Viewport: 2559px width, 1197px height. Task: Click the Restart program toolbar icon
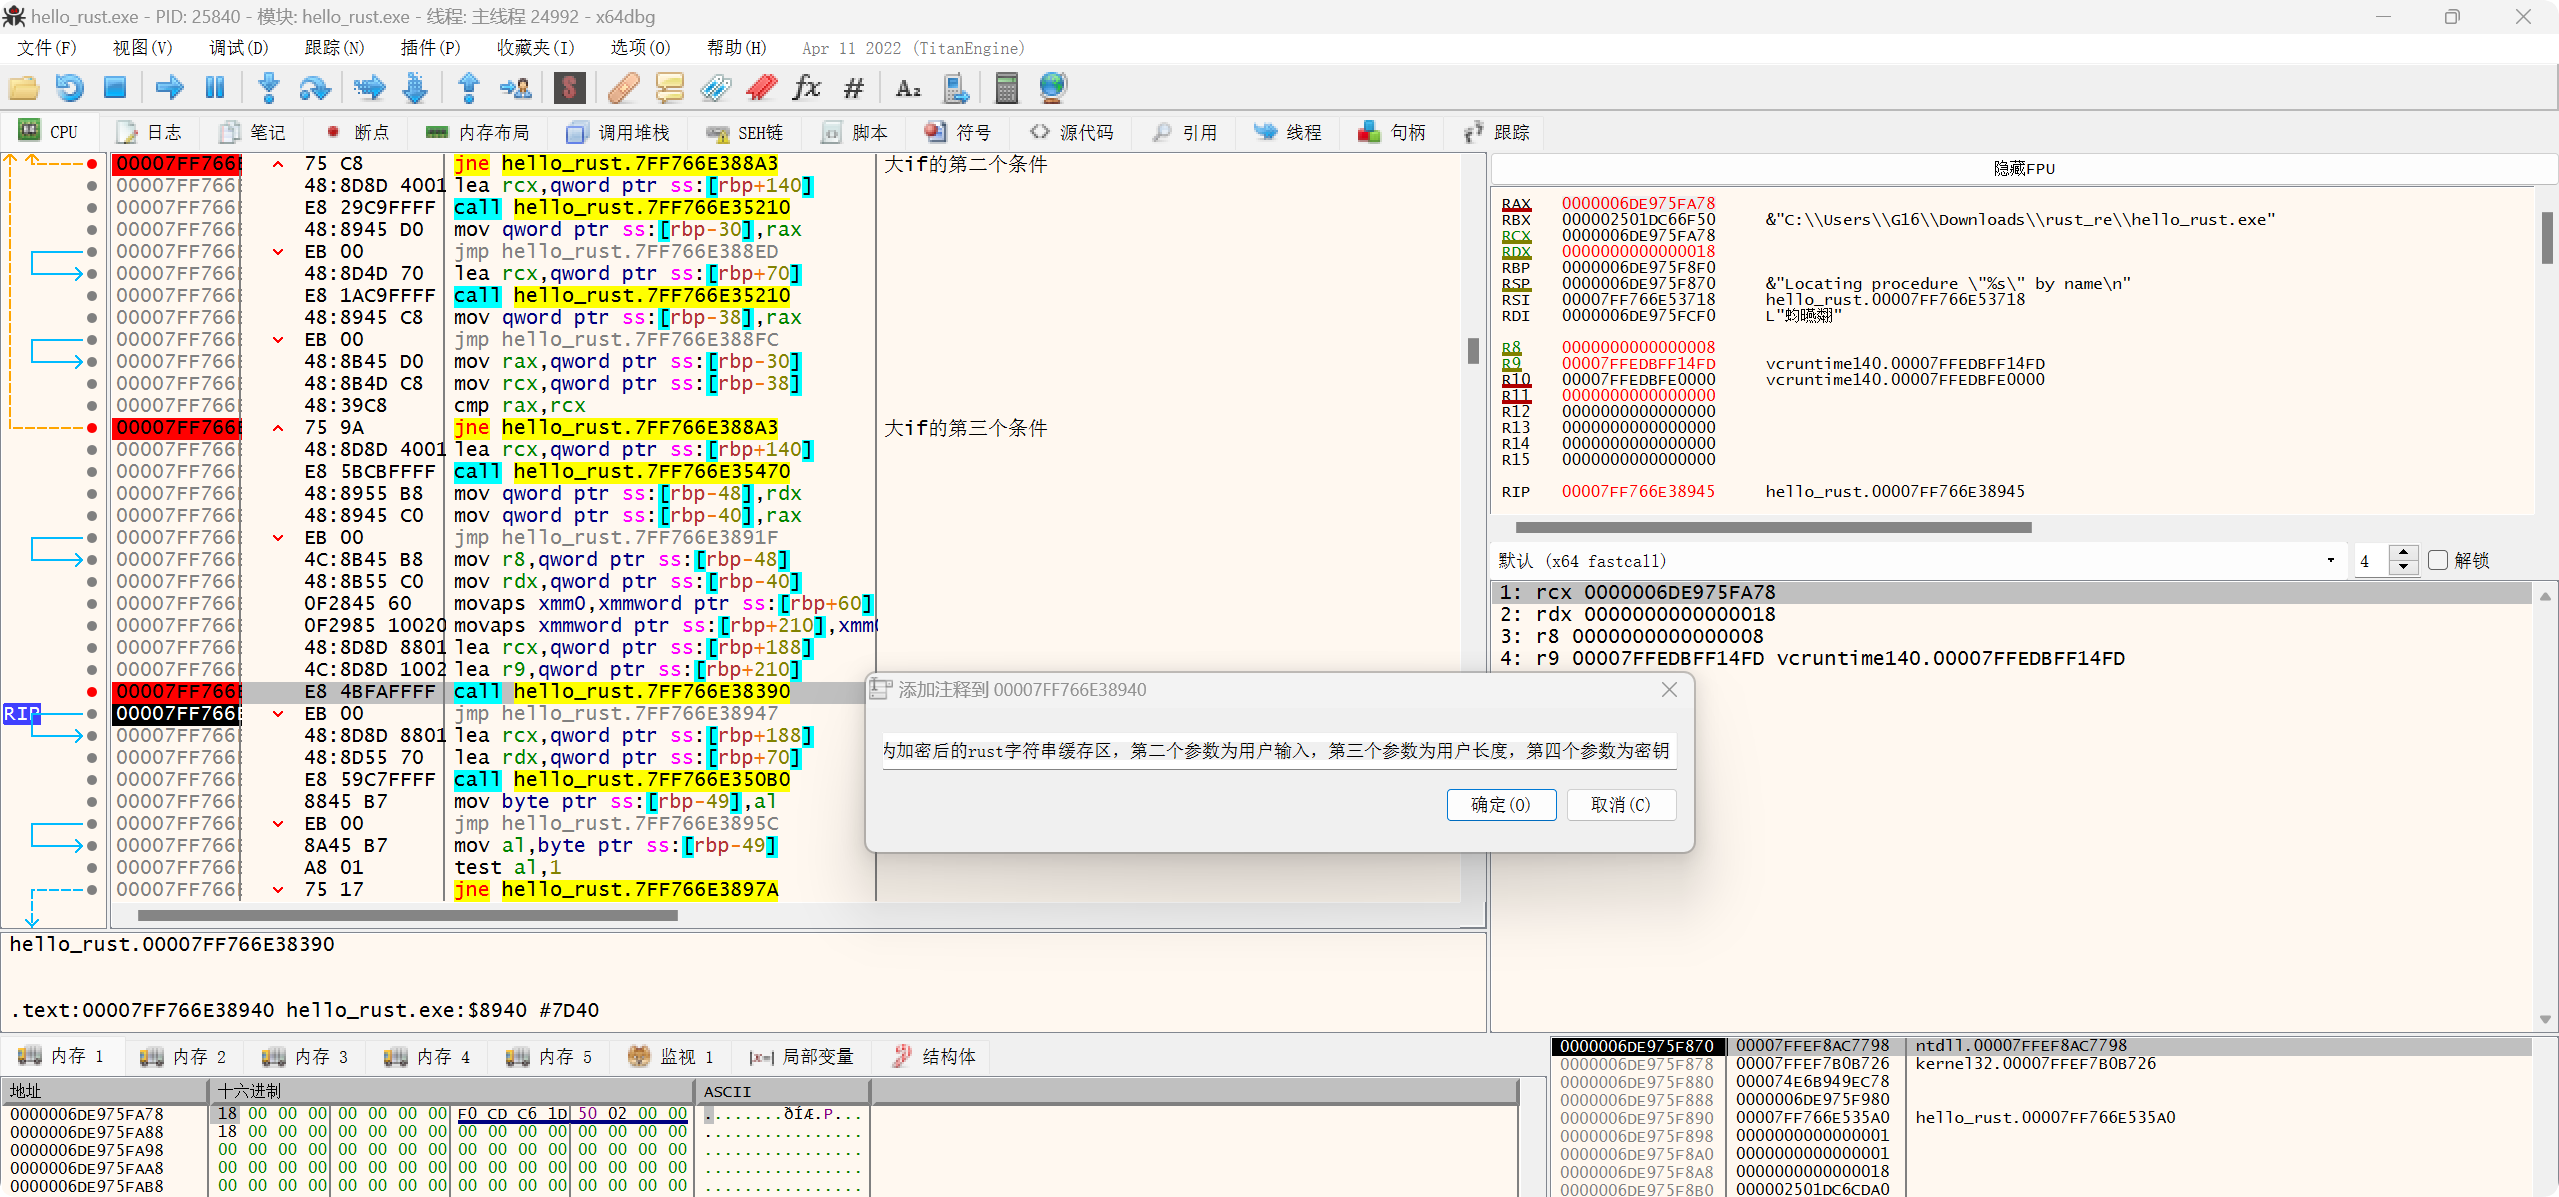tap(69, 88)
